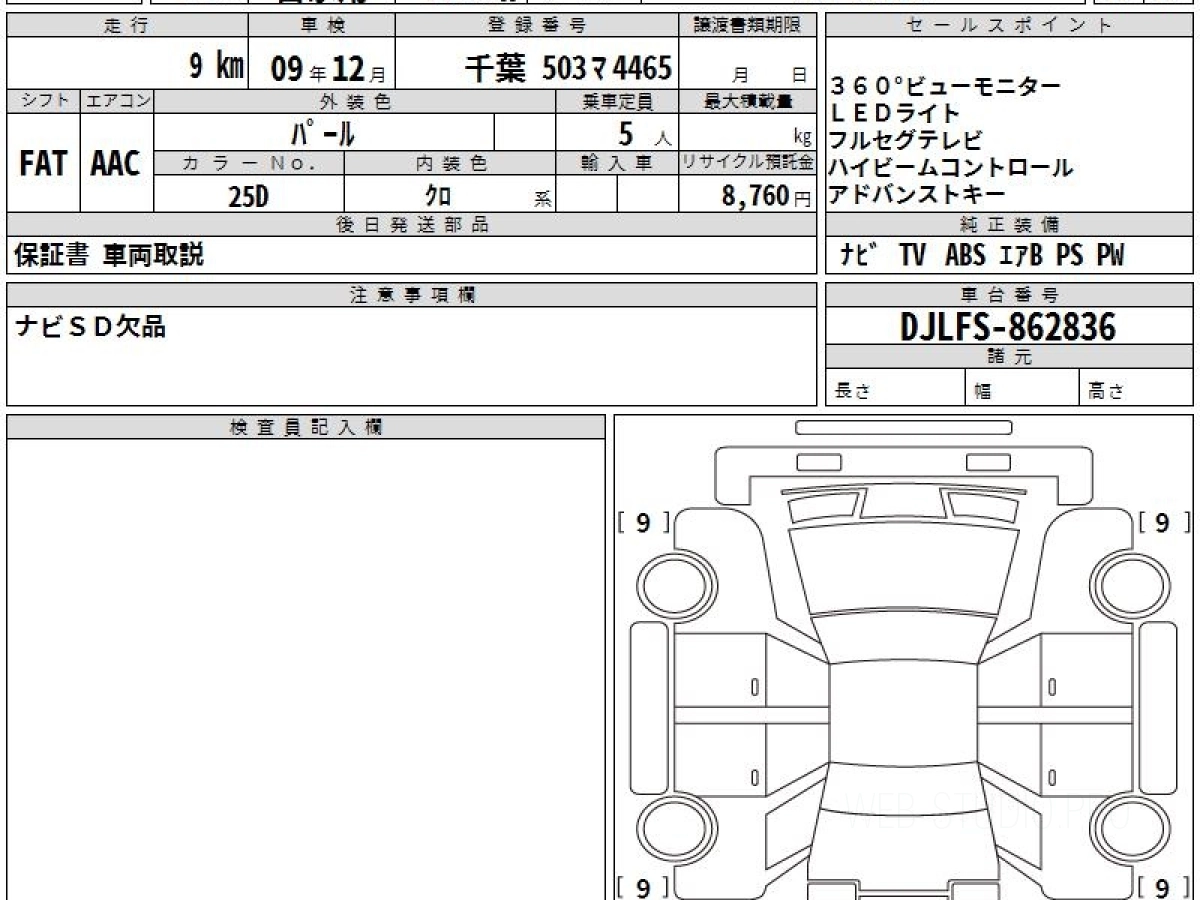Viewport: 1200px width, 900px height.
Task: Click the 注意事項欄 header
Action: pyautogui.click(x=412, y=294)
